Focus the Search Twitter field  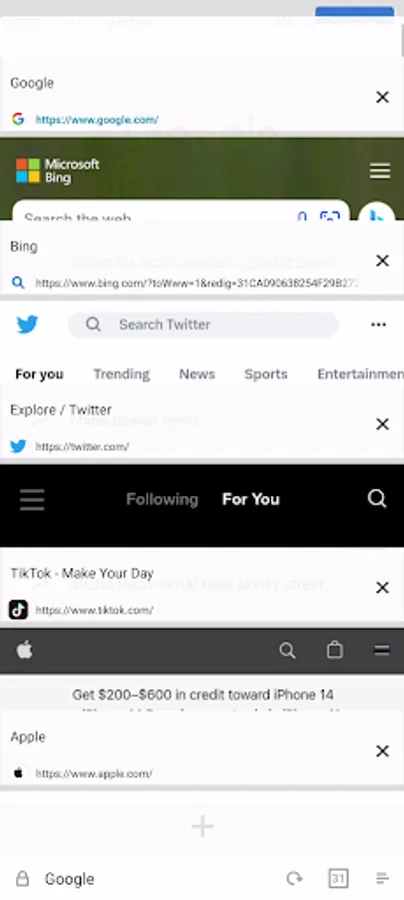pos(203,325)
